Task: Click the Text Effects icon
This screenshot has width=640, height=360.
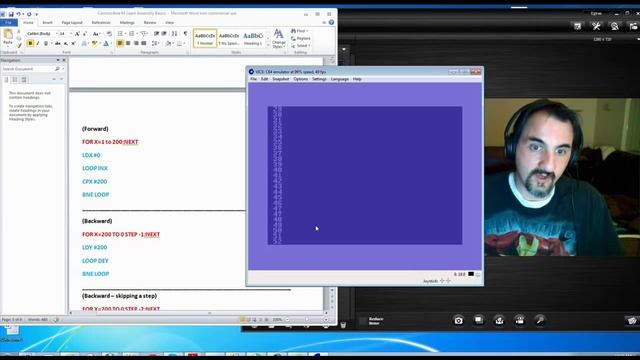Action: tap(84, 43)
